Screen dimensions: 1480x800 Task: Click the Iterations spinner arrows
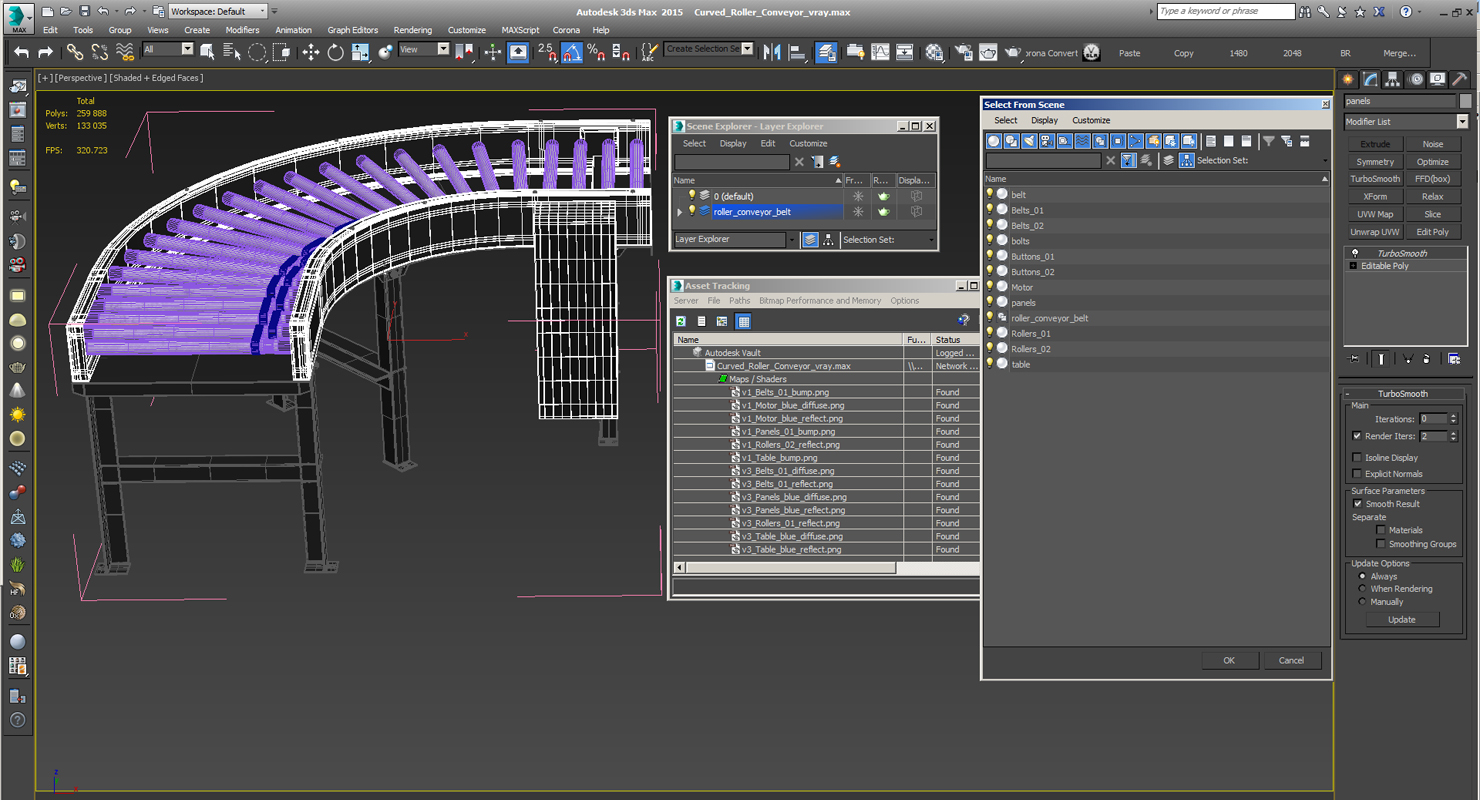click(x=1453, y=419)
